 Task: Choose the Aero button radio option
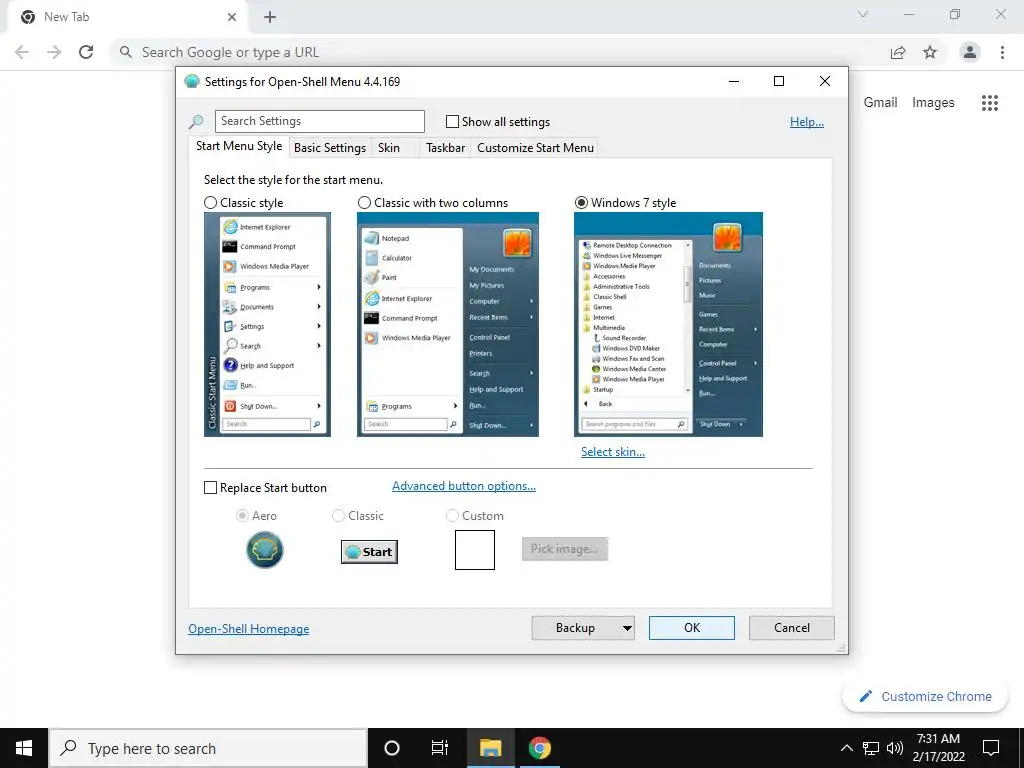pos(242,516)
